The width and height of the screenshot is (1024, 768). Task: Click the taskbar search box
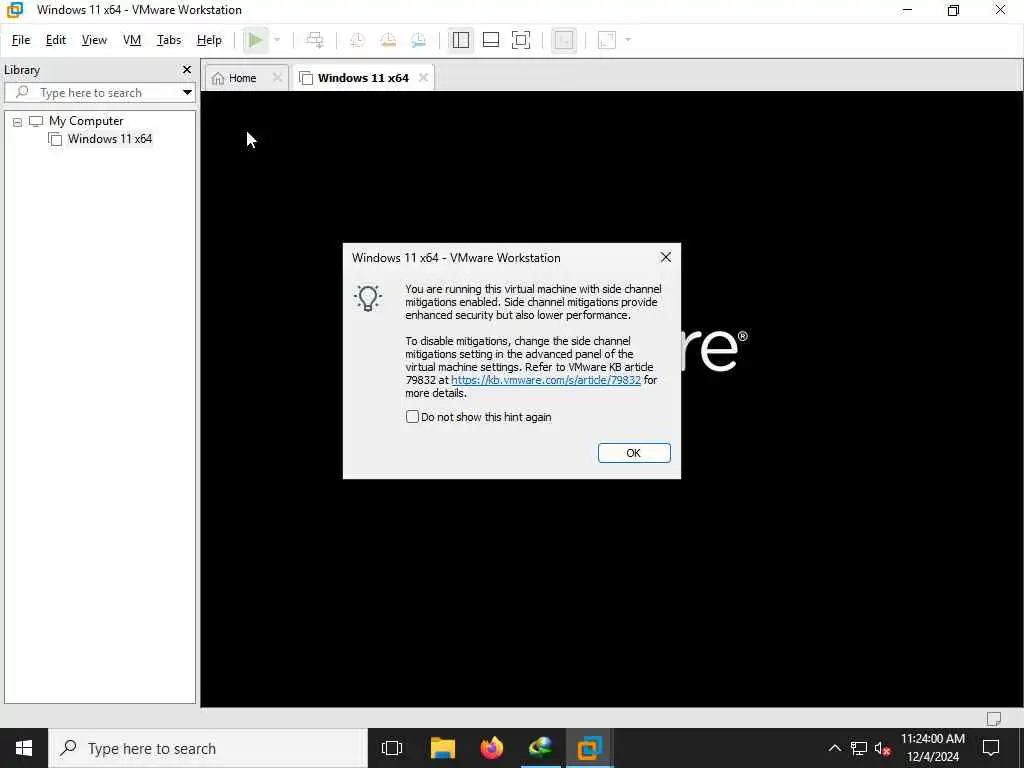click(208, 748)
